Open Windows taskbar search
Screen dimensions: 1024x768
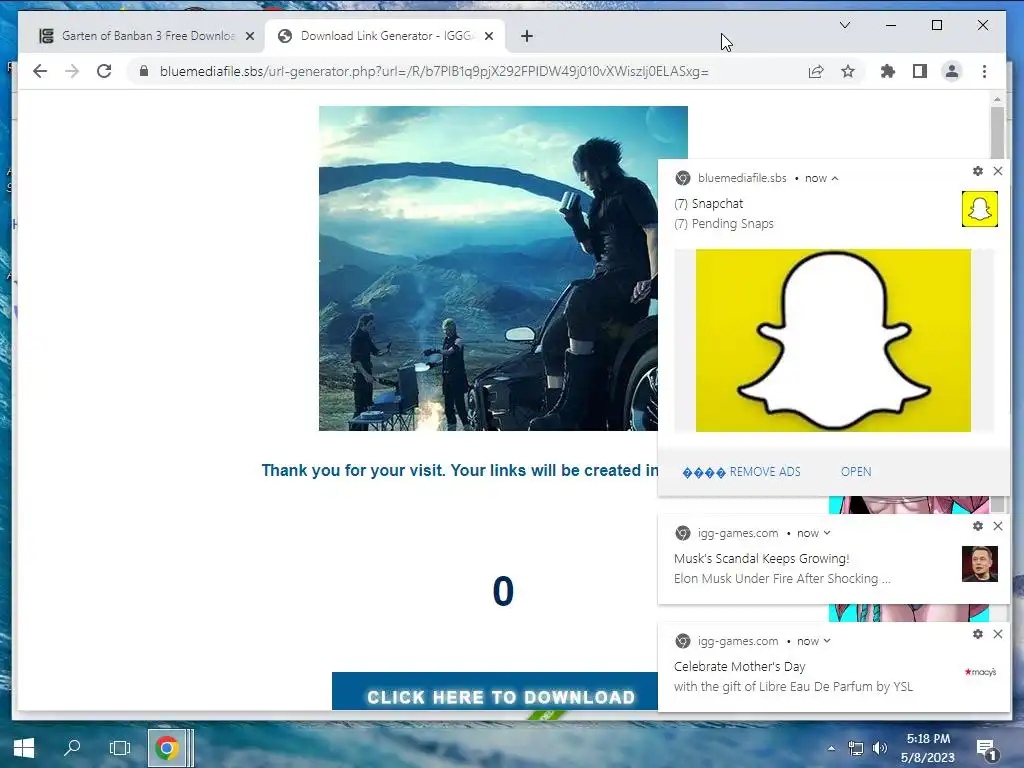72,748
